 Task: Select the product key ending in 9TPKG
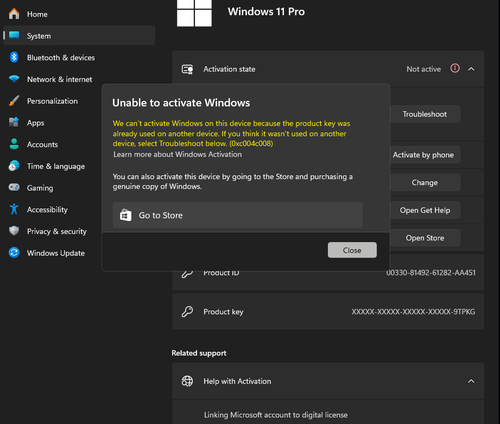[413, 312]
